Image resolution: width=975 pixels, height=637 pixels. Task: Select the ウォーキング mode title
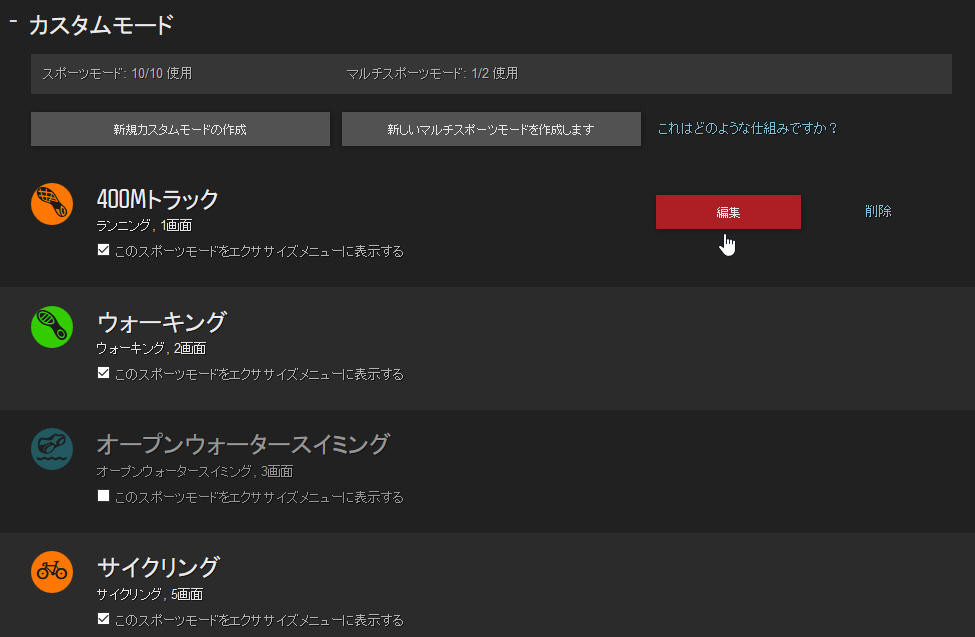[162, 322]
